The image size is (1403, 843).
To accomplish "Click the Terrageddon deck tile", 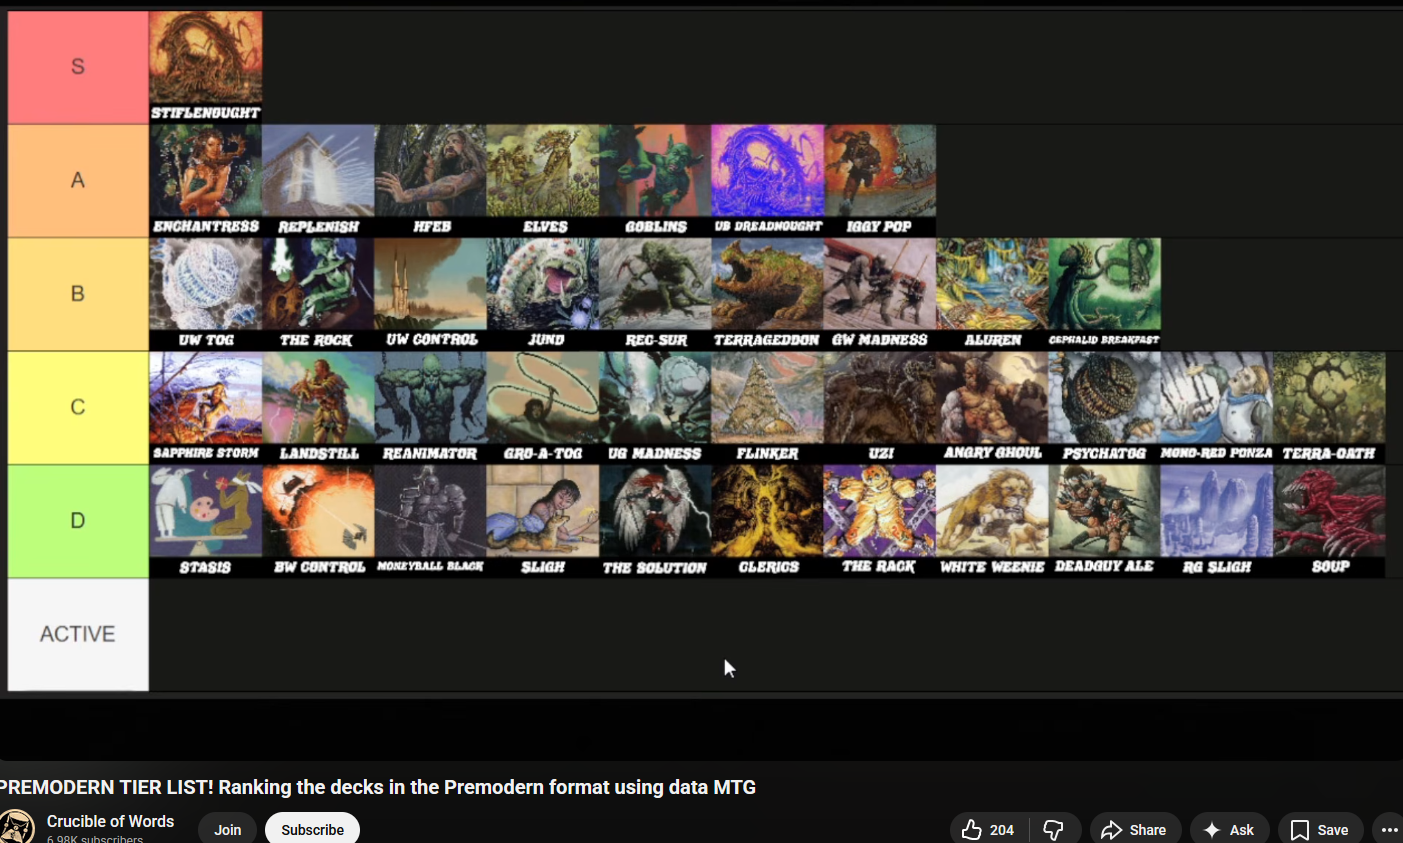I will pos(768,294).
